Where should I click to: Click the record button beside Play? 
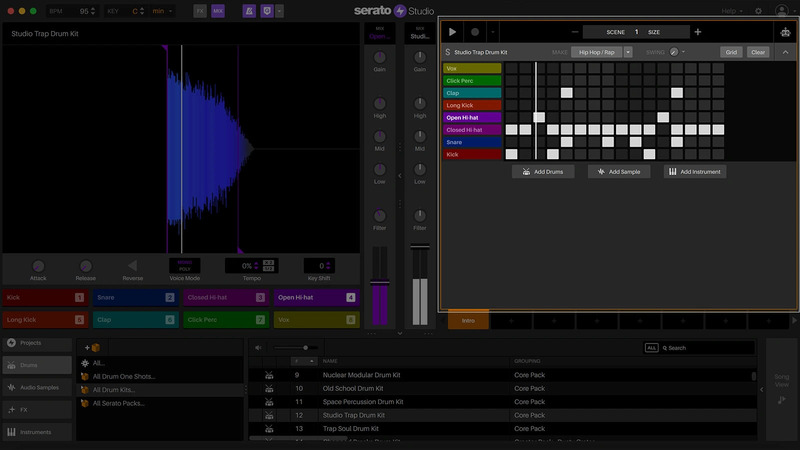[x=475, y=32]
